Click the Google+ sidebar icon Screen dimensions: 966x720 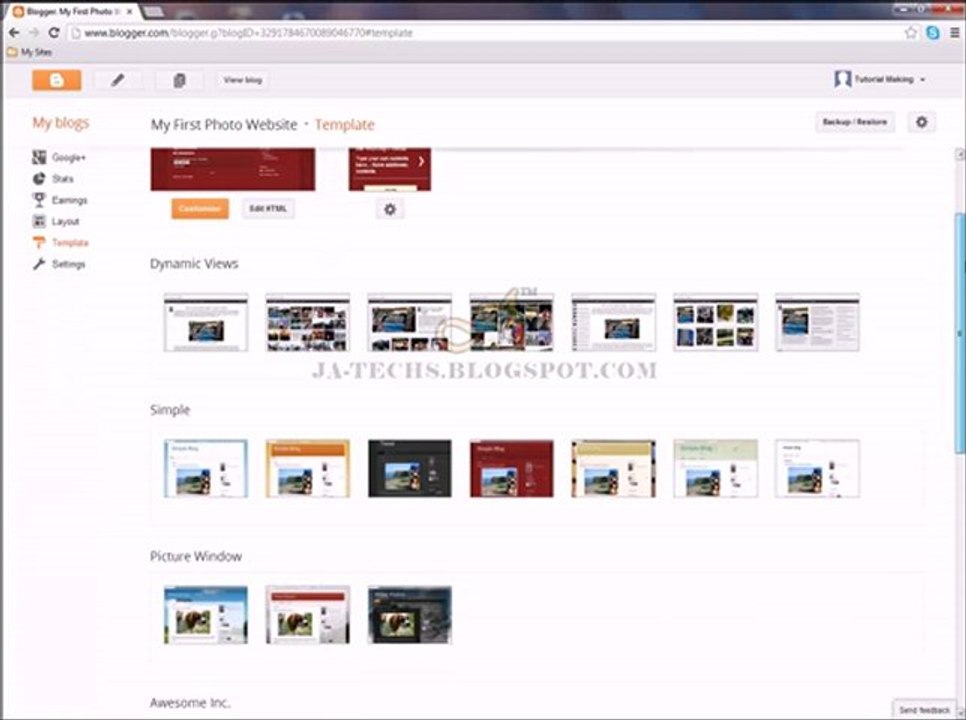(39, 157)
